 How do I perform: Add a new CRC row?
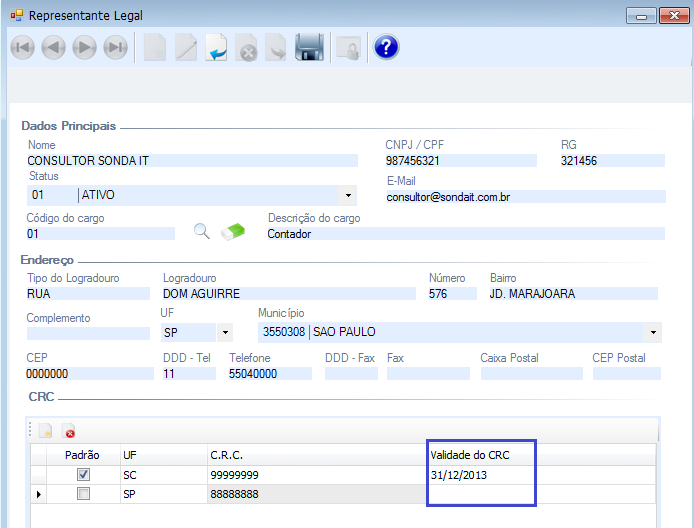coord(45,431)
